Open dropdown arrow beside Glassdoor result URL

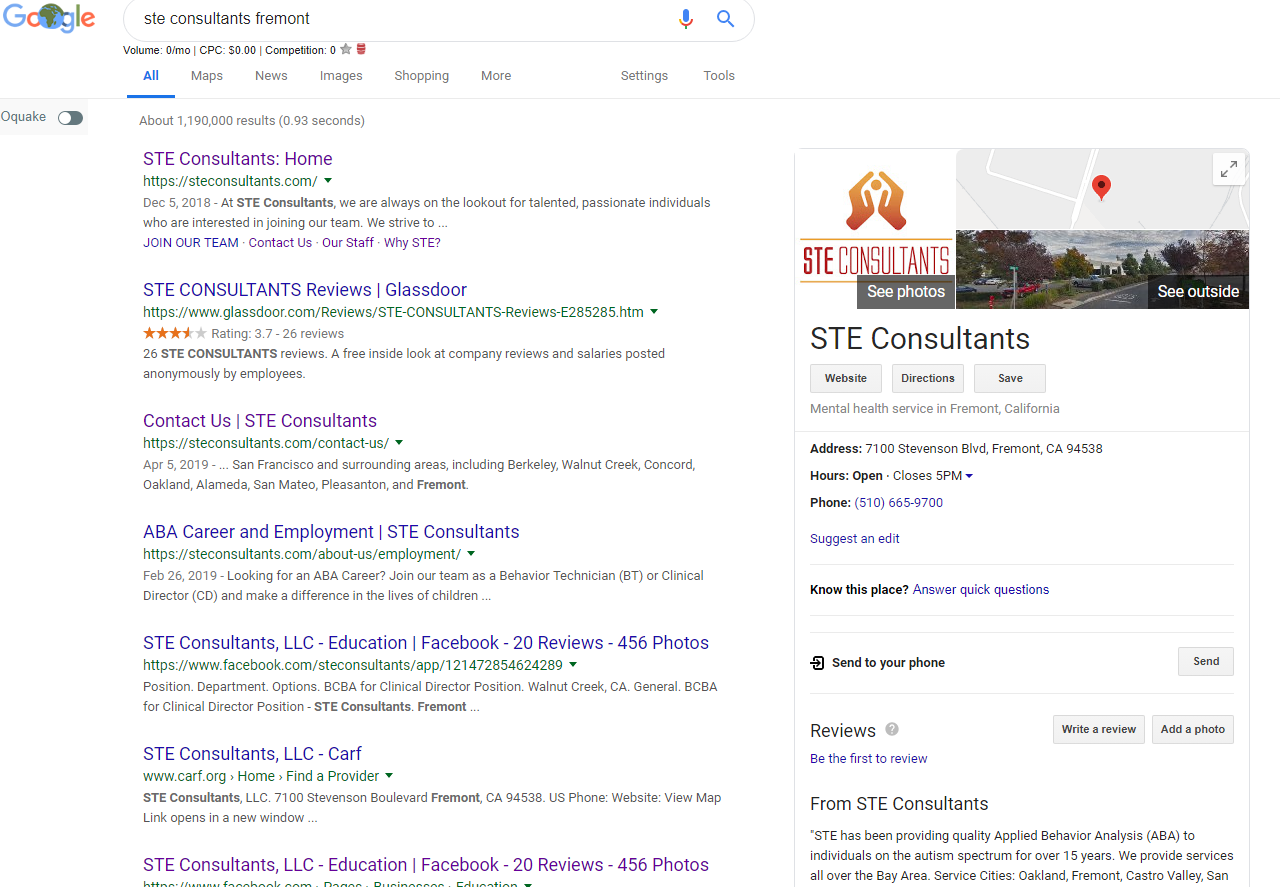654,312
